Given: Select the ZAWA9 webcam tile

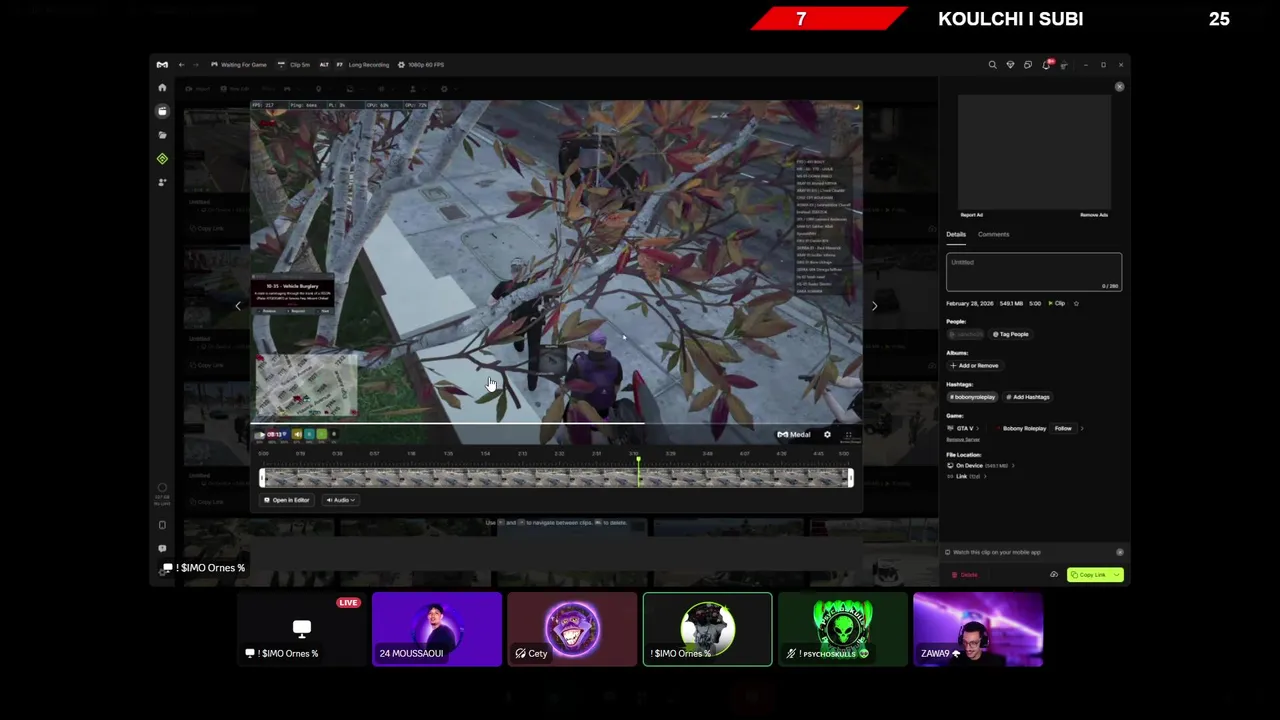Looking at the screenshot, I should pos(978,629).
